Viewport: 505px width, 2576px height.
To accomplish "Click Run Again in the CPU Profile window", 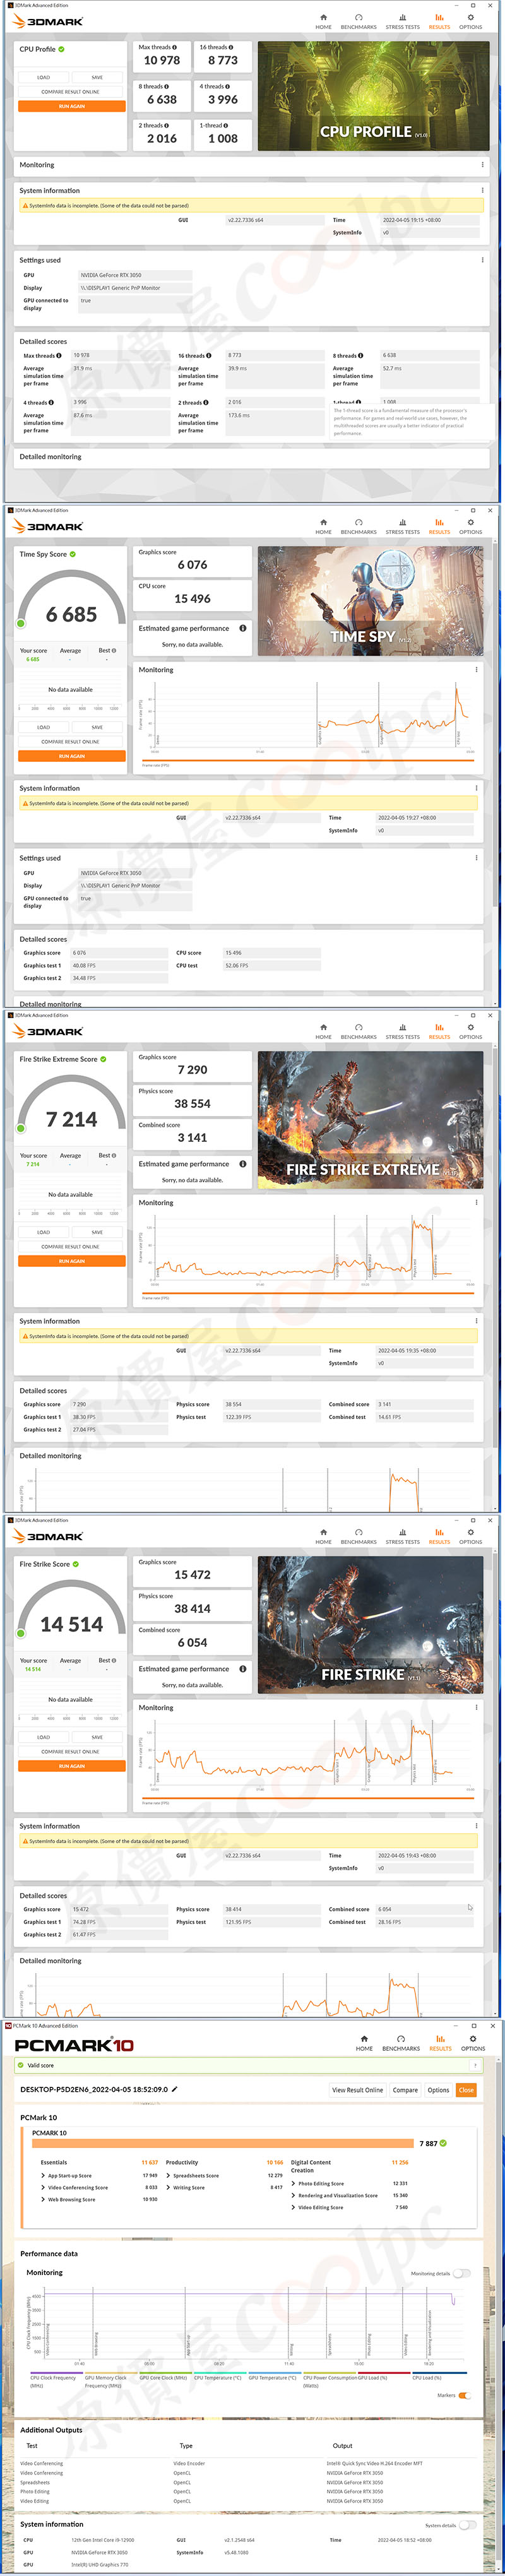I will 72,106.
